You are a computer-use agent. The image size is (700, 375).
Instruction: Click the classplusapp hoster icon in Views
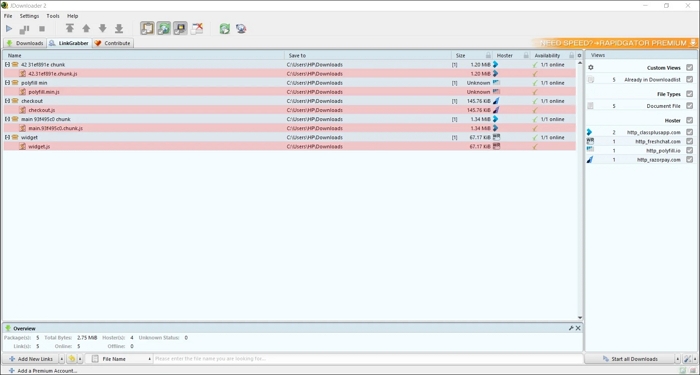(589, 132)
